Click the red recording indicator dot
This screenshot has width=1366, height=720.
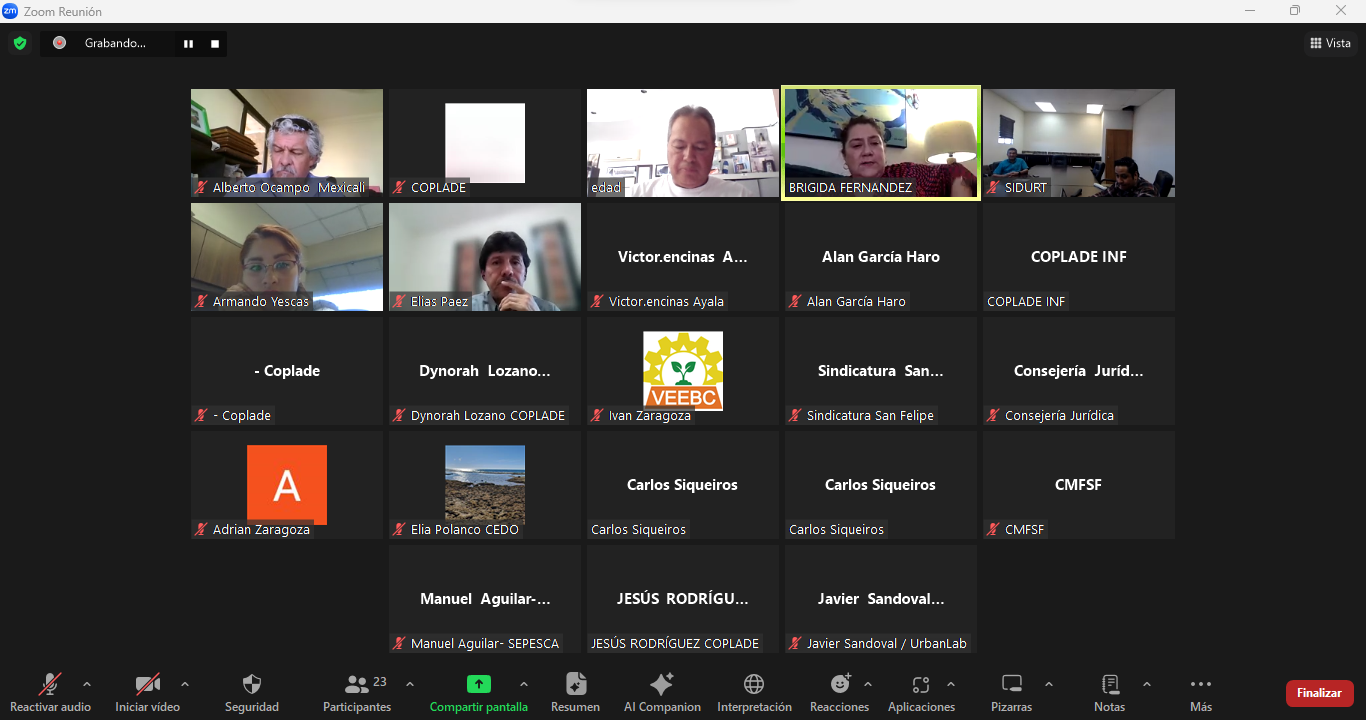[60, 43]
